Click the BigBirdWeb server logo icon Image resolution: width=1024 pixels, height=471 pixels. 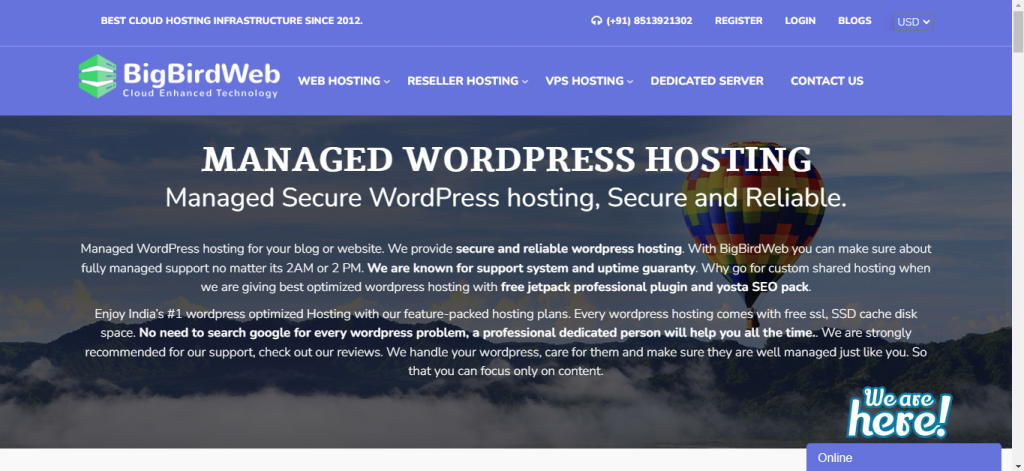(x=98, y=76)
